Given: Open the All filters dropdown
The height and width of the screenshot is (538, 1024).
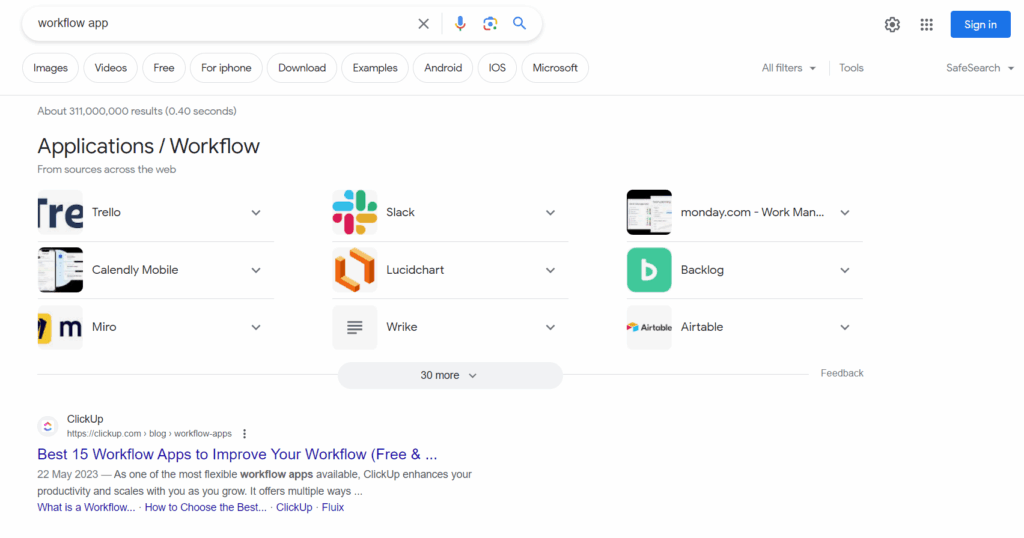Looking at the screenshot, I should (x=788, y=68).
